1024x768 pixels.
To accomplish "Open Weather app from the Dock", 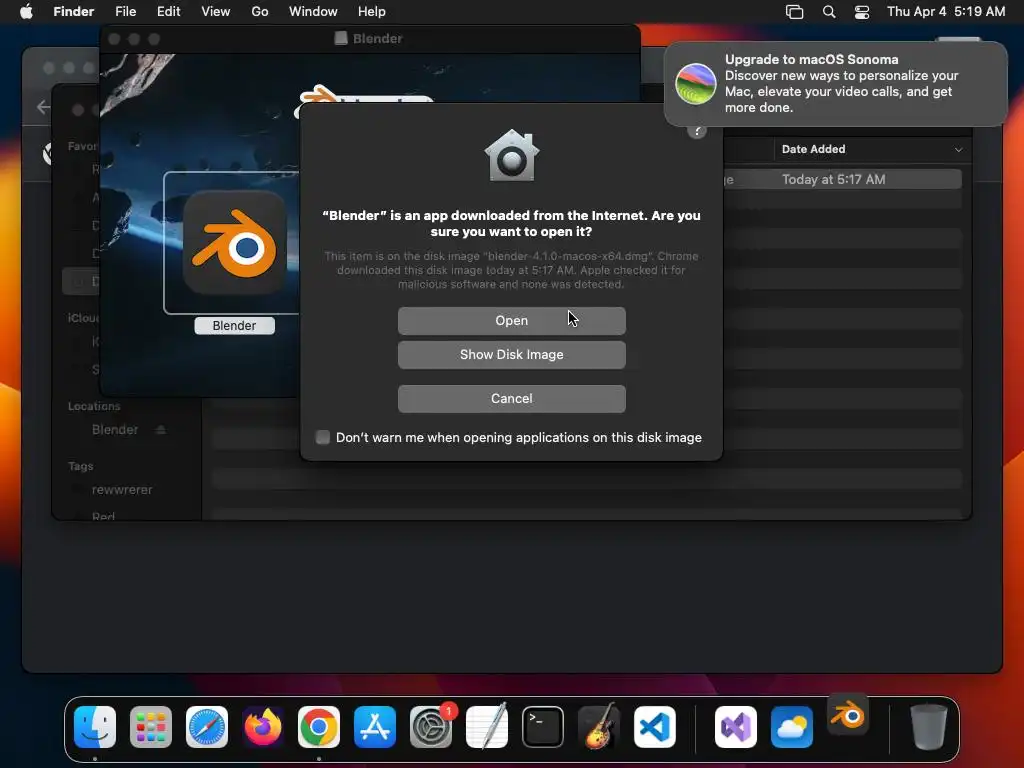I will point(792,727).
